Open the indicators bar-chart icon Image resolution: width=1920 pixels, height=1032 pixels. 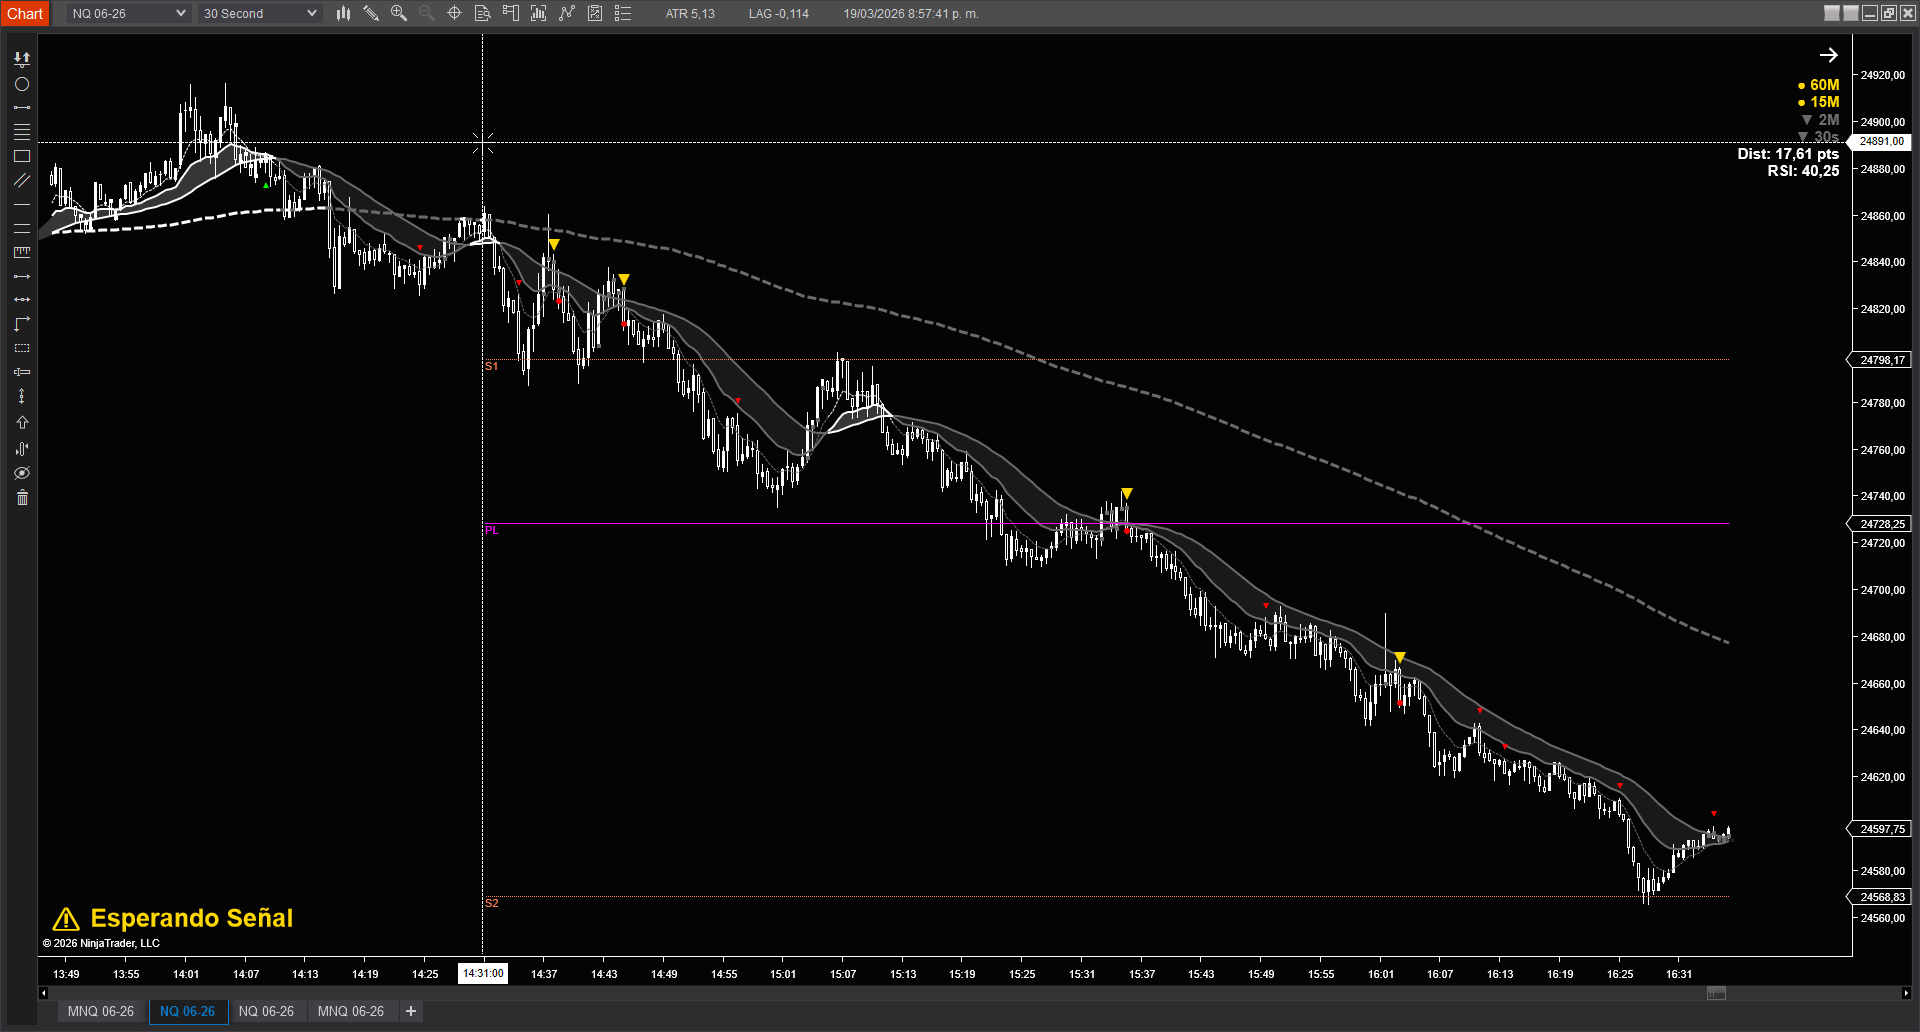click(538, 13)
